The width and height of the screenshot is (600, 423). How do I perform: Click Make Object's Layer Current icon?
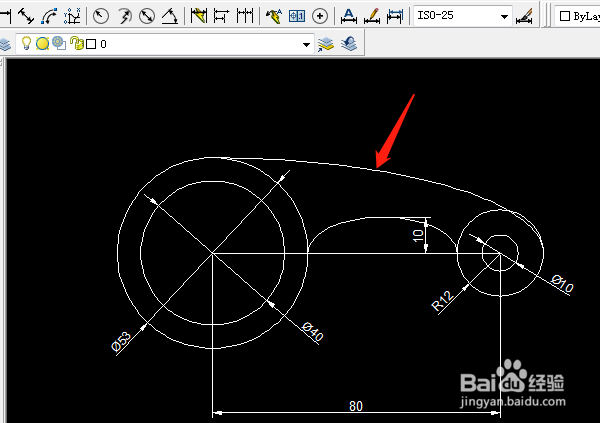(326, 44)
